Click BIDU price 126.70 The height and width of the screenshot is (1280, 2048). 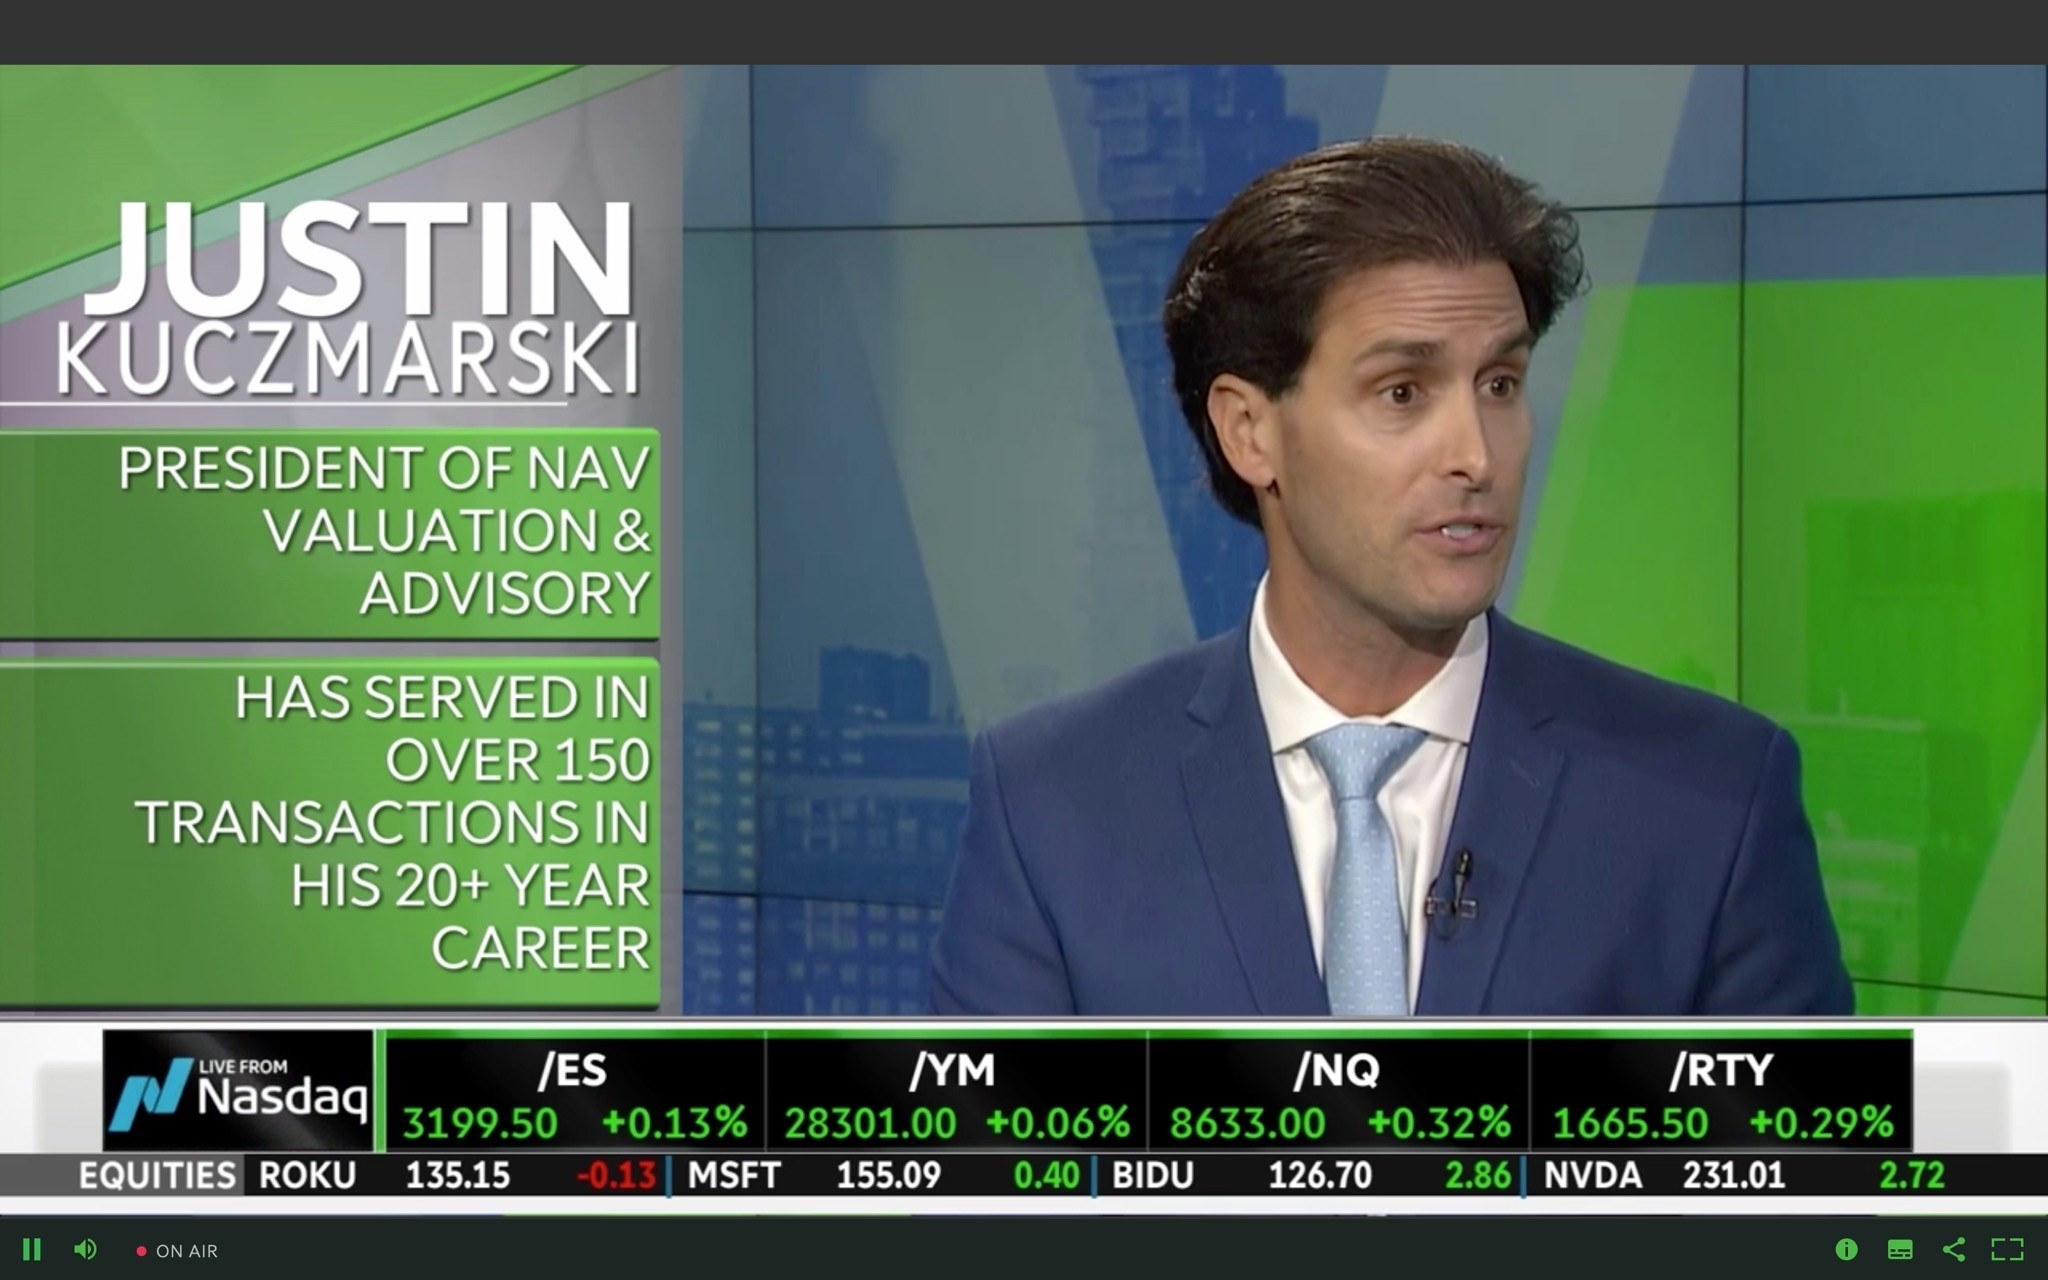[1320, 1175]
